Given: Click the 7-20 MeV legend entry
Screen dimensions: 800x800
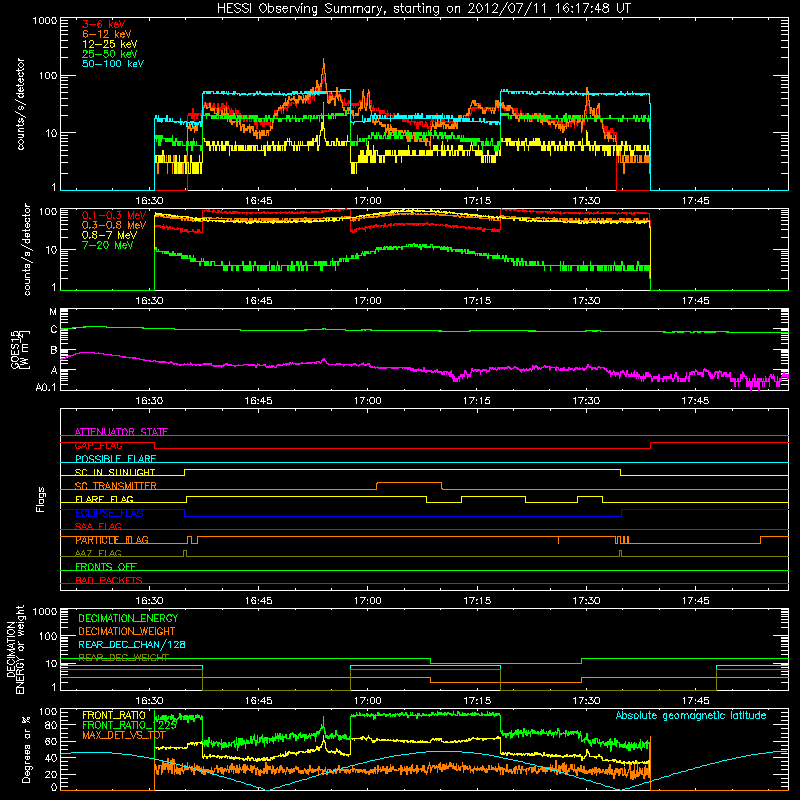Looking at the screenshot, I should tap(108, 245).
